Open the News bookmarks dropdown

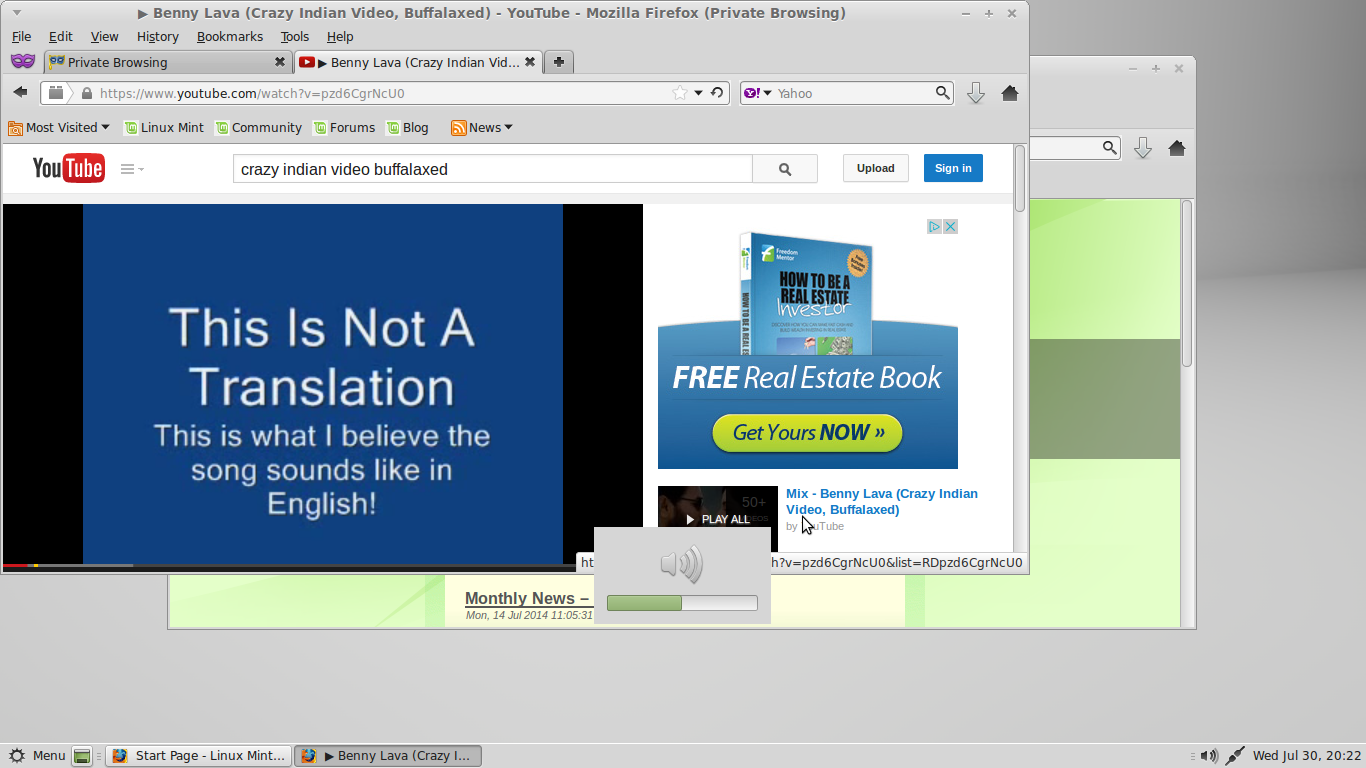click(x=481, y=127)
